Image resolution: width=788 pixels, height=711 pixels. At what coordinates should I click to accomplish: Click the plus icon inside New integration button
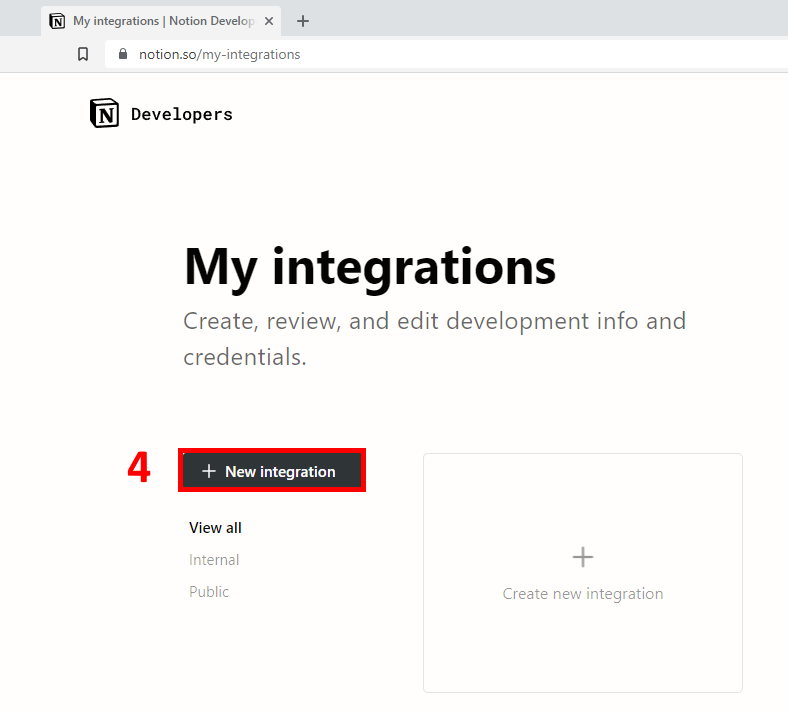(x=208, y=471)
